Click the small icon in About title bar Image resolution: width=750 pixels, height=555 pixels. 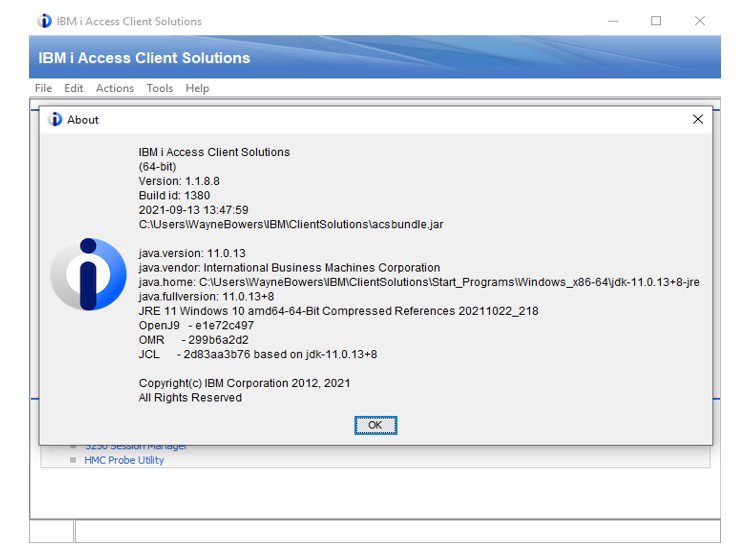coord(55,119)
